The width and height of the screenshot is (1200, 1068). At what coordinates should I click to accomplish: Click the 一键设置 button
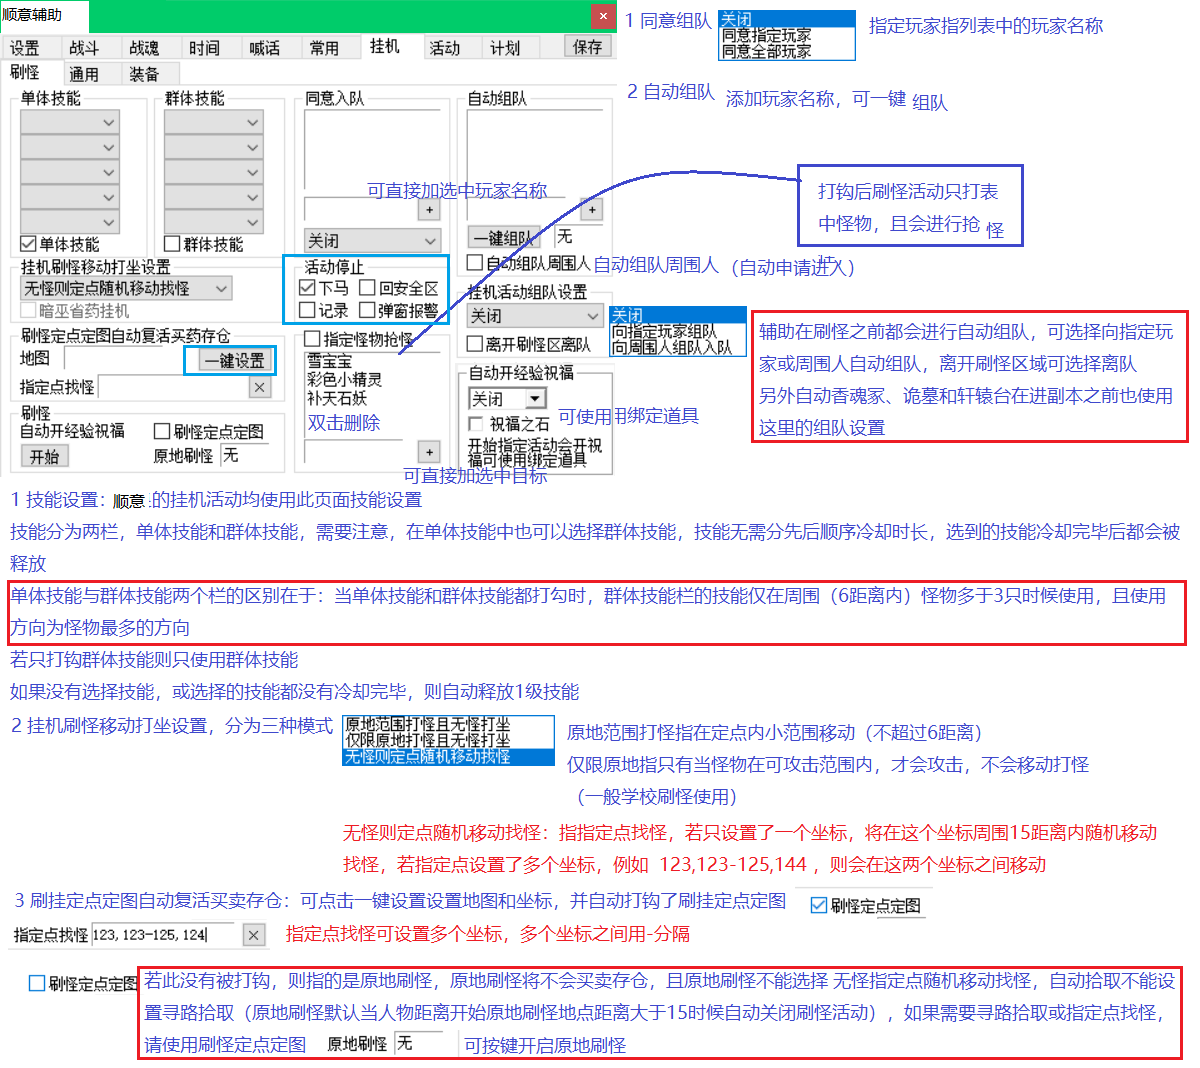tap(235, 360)
